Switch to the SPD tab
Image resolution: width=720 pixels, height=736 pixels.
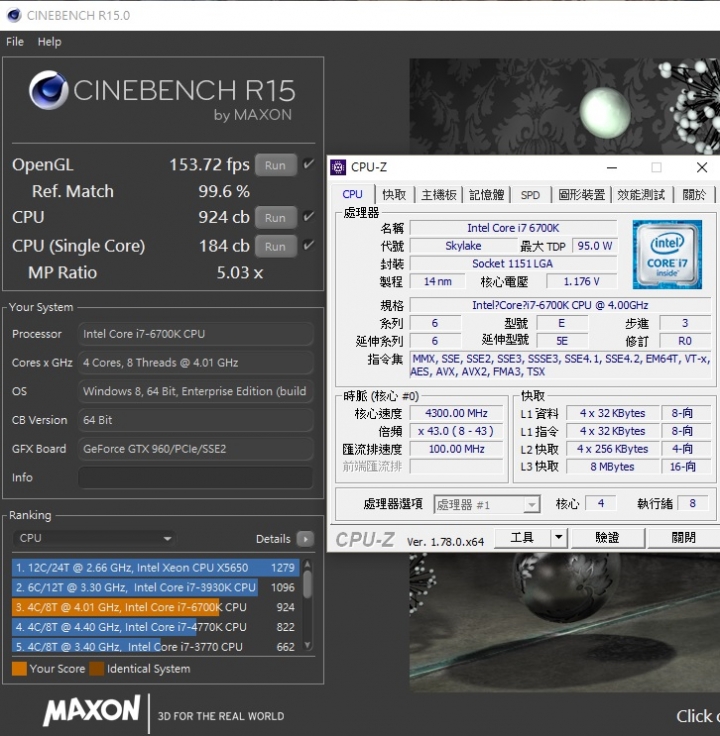pyautogui.click(x=530, y=195)
